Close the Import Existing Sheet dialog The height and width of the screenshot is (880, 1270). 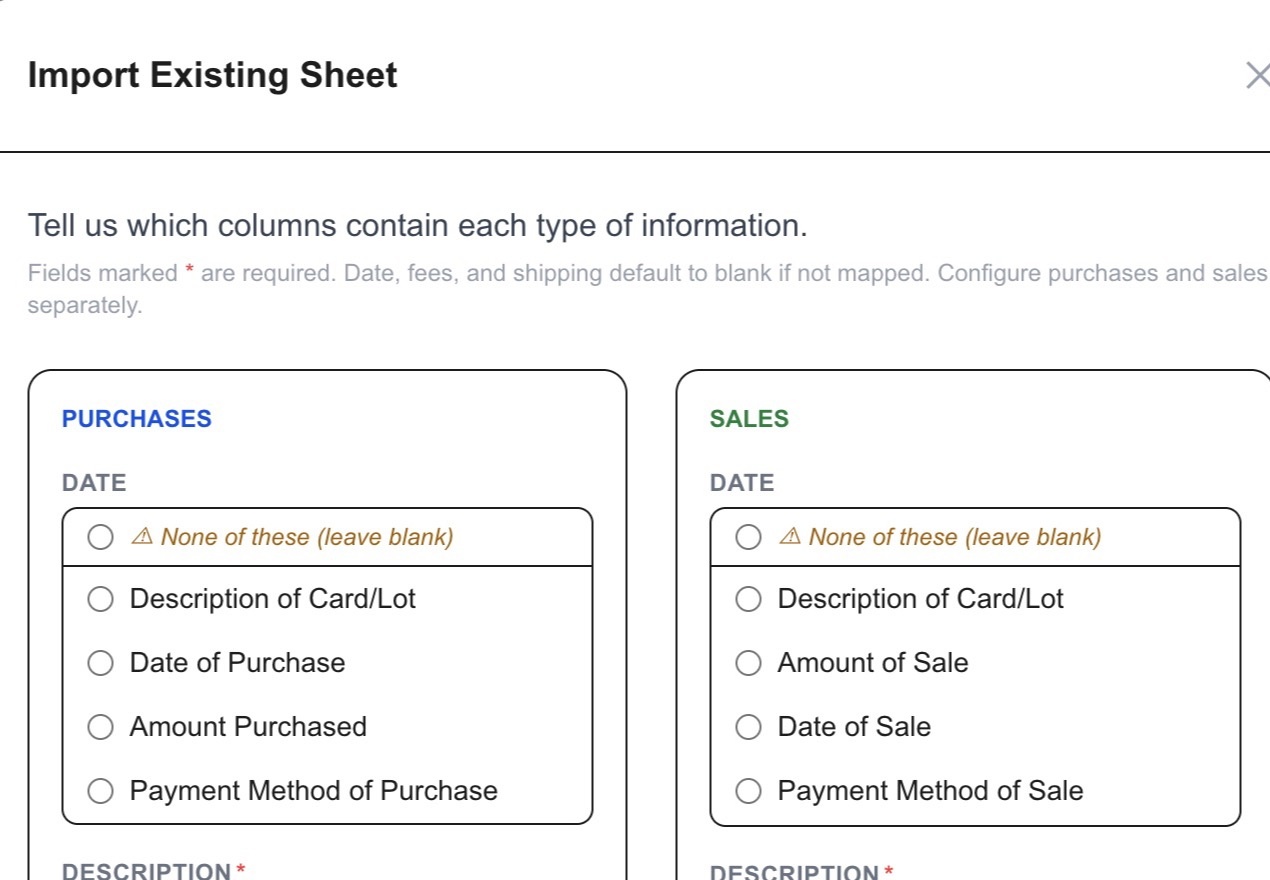(1257, 75)
